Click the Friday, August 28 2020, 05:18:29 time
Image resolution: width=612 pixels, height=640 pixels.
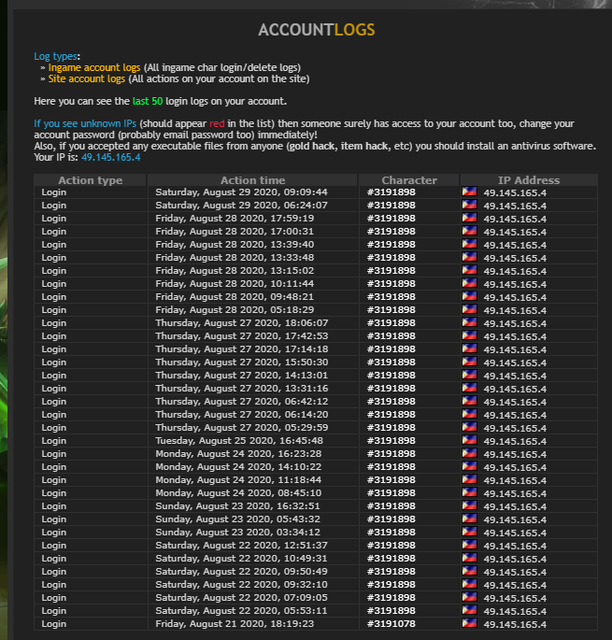[x=234, y=310]
